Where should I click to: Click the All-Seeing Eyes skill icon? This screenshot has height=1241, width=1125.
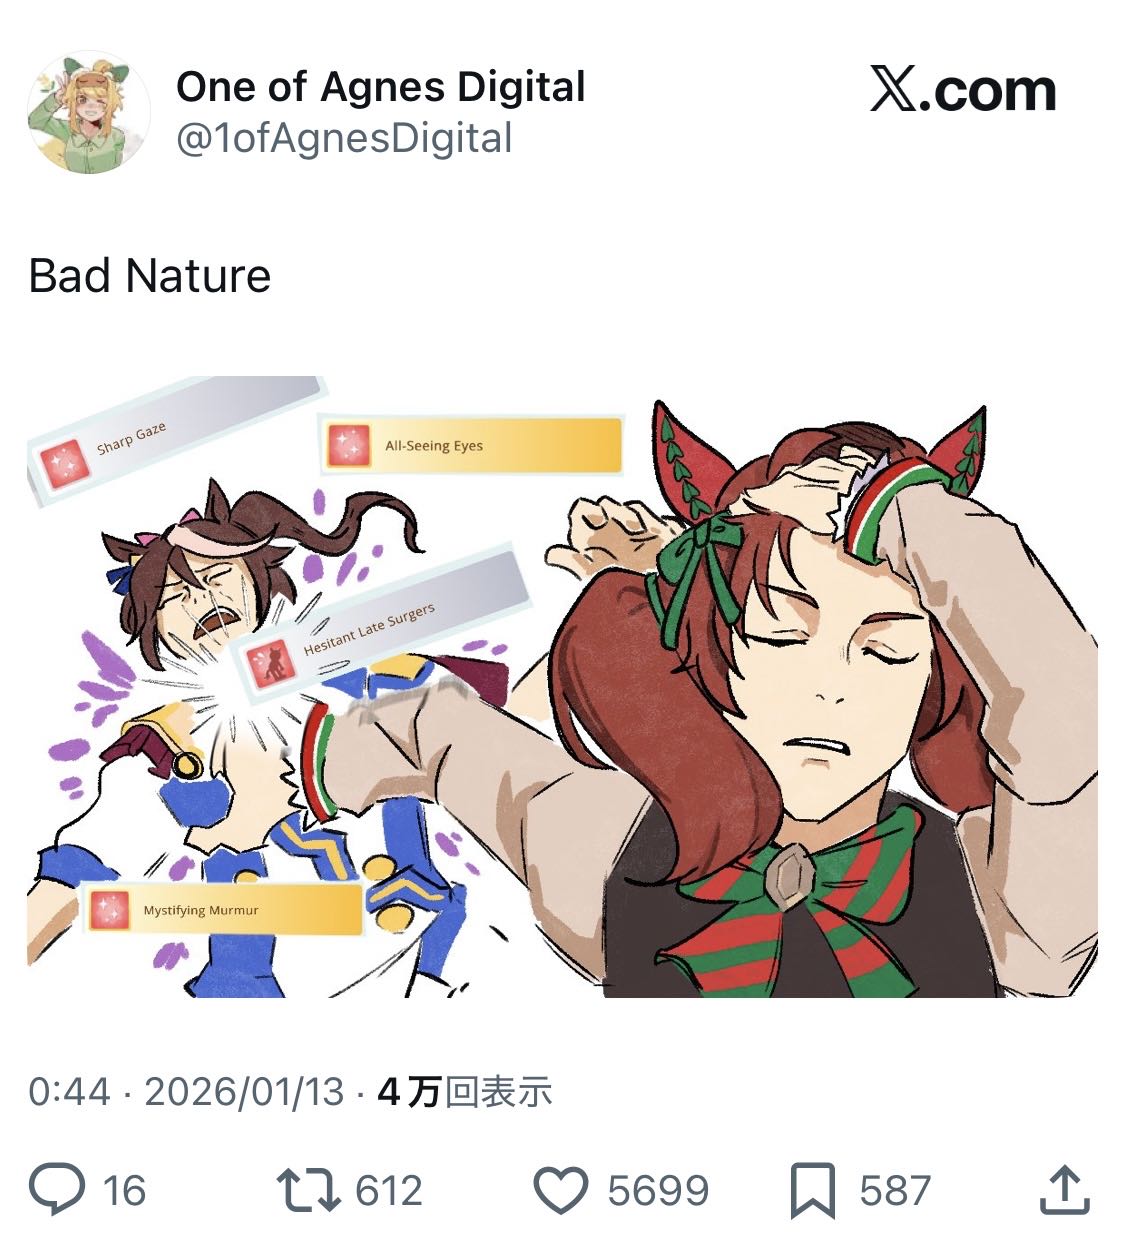click(349, 445)
